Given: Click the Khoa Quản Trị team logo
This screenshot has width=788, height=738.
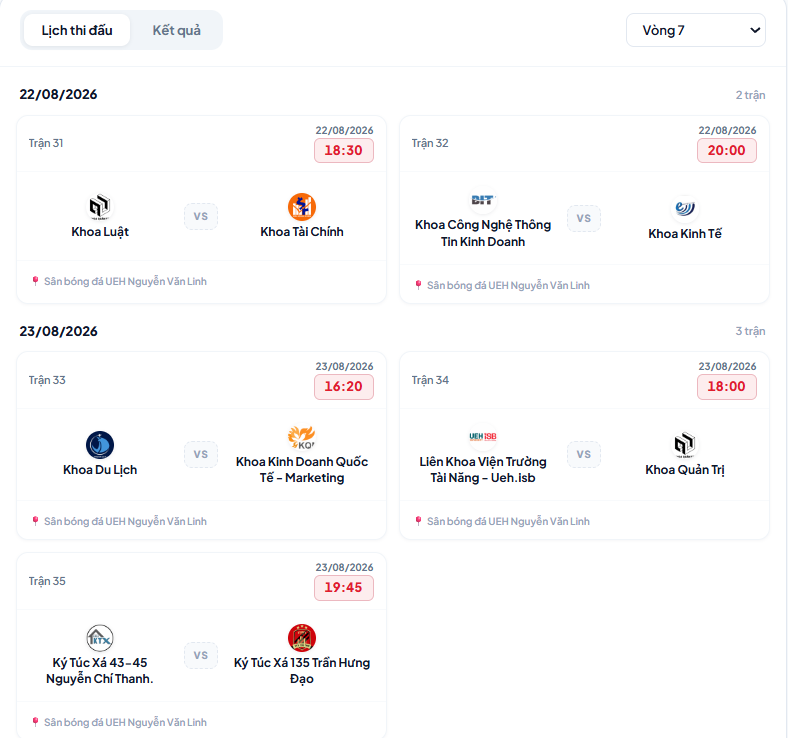Looking at the screenshot, I should pyautogui.click(x=684, y=445).
